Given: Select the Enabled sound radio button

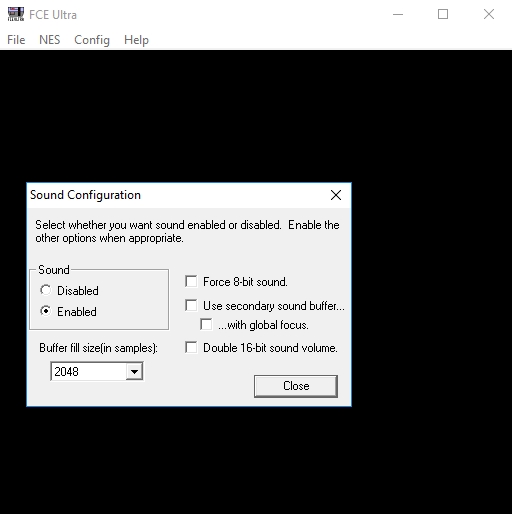Looking at the screenshot, I should click(46, 311).
